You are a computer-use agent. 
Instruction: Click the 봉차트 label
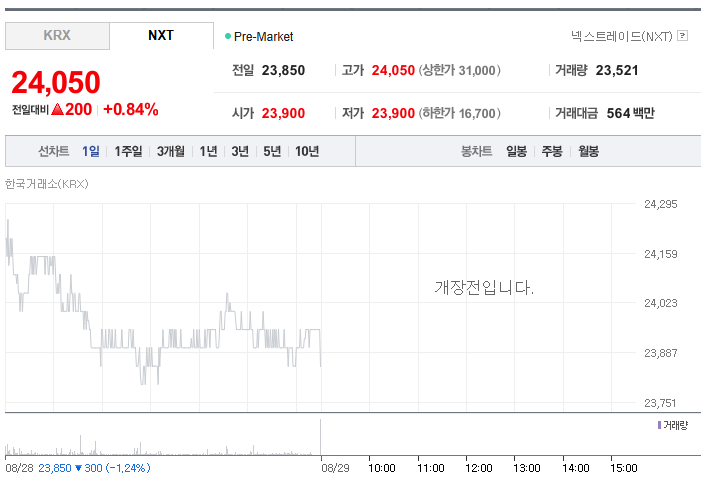click(x=477, y=152)
